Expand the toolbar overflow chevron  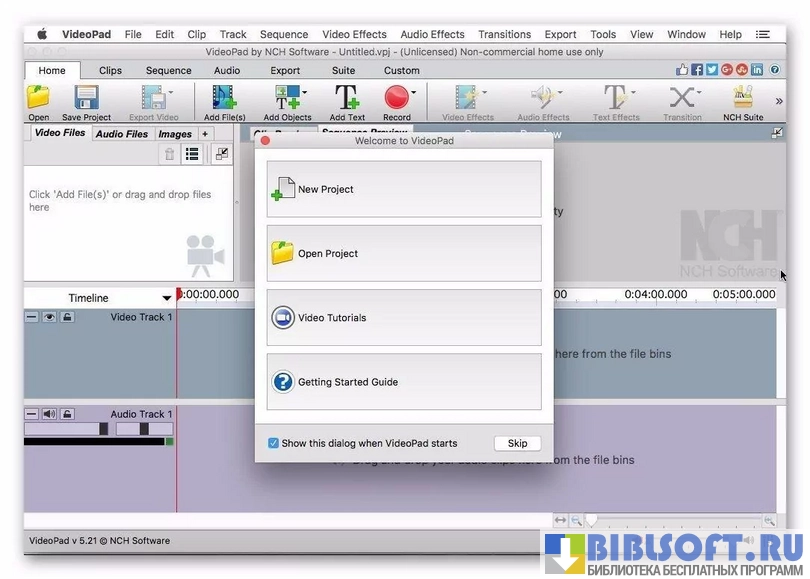779,100
